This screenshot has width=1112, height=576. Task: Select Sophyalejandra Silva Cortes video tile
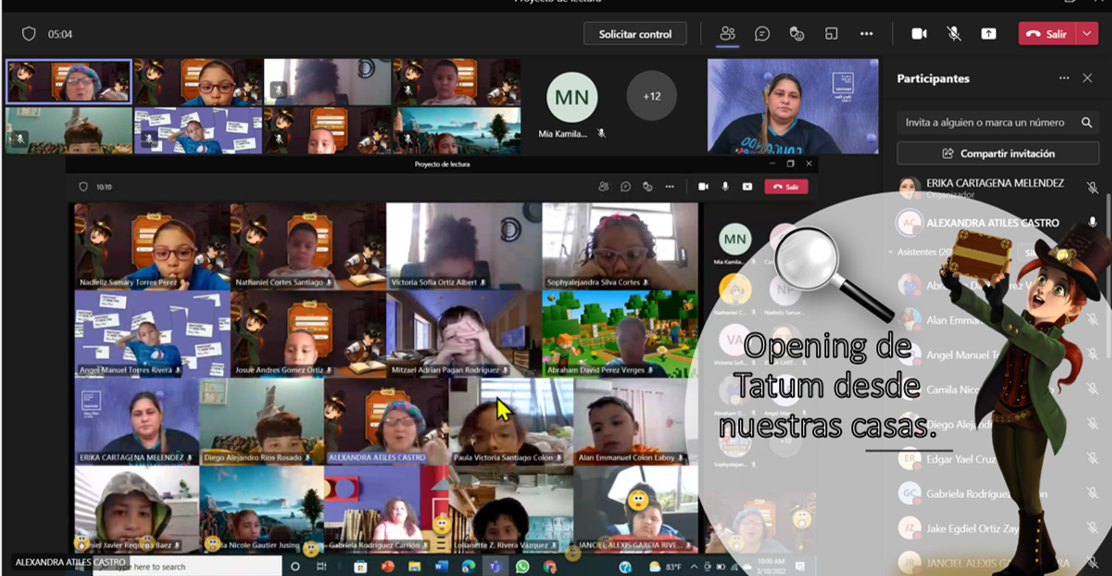[x=620, y=246]
